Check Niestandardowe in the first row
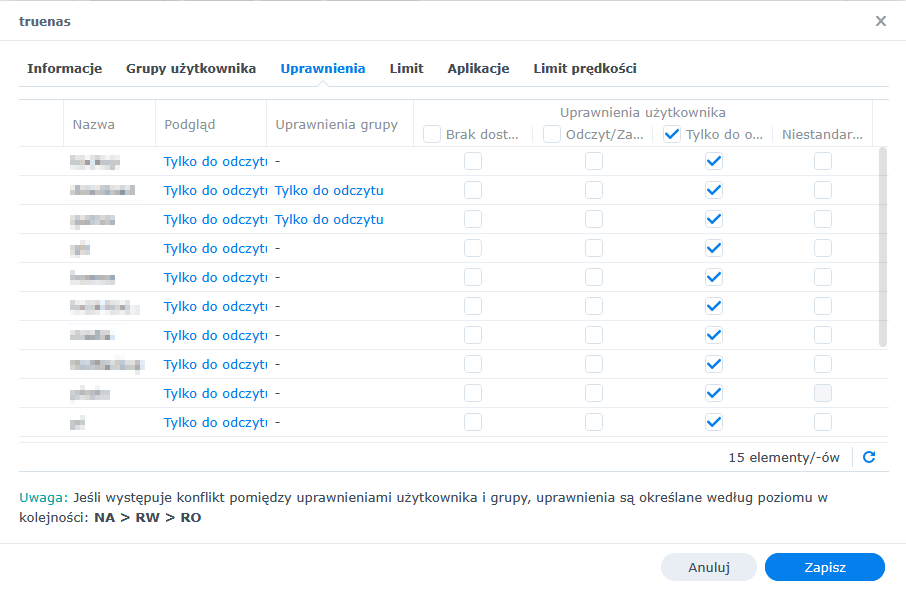The image size is (906, 590). point(822,161)
